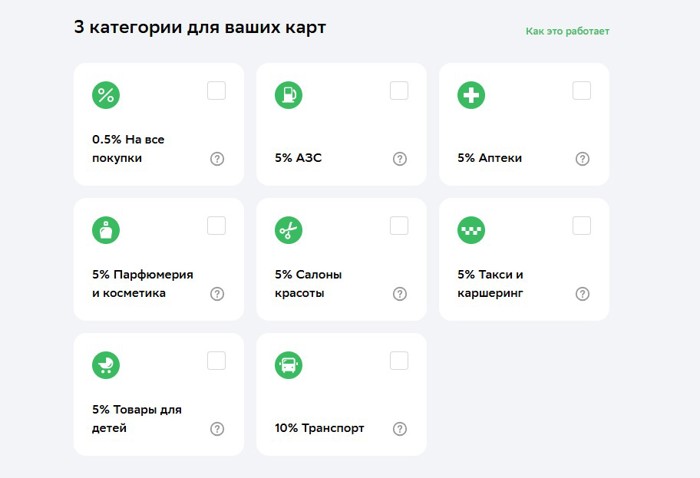Click the pharmacy cross icon
700x478 pixels.
[471, 95]
